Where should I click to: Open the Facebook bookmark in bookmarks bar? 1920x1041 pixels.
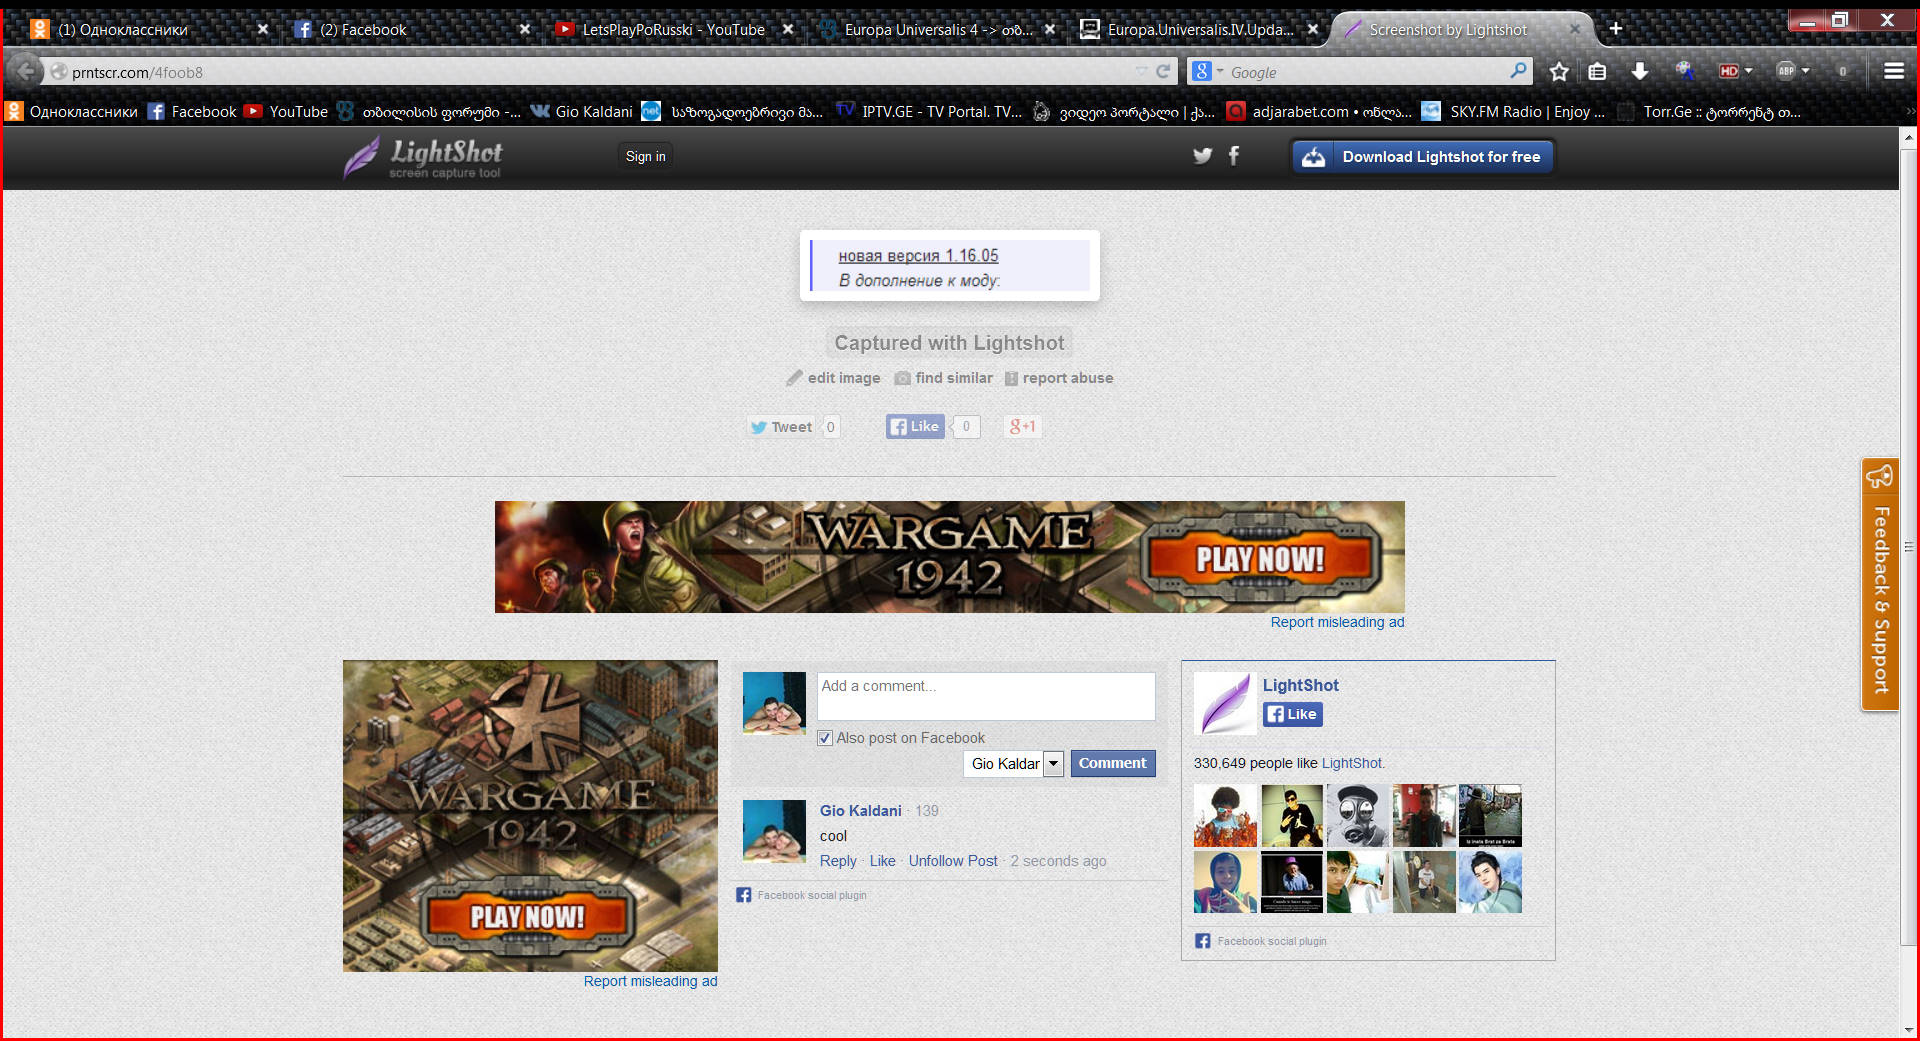192,112
